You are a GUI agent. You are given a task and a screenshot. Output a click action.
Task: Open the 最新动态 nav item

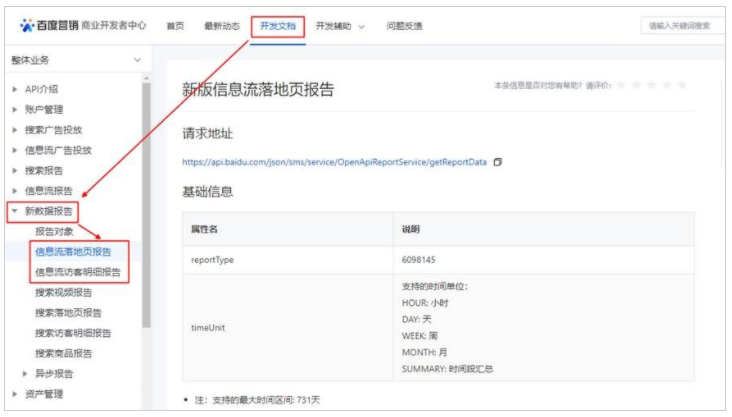(x=222, y=26)
